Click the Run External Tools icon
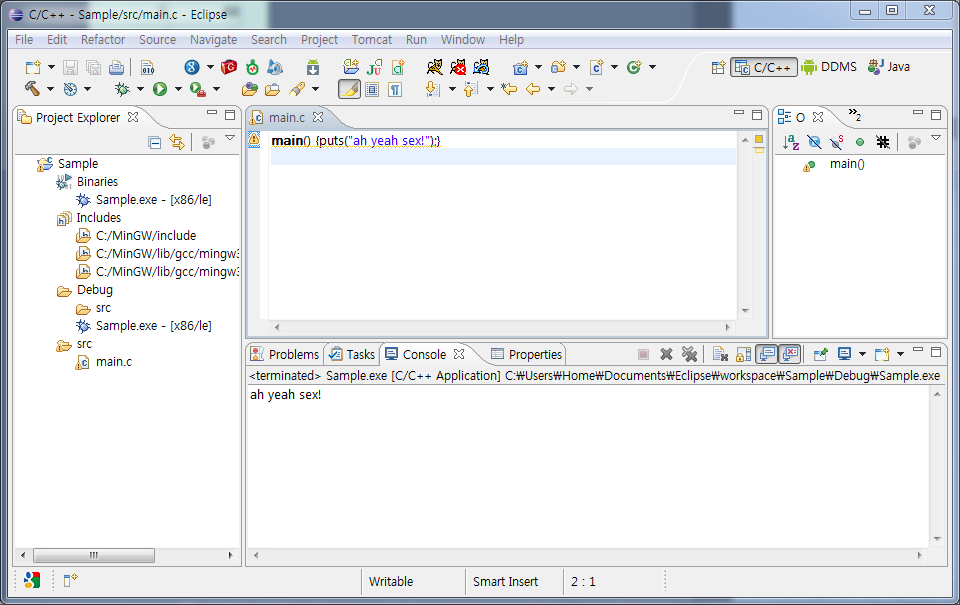The width and height of the screenshot is (960, 605). tap(197, 89)
